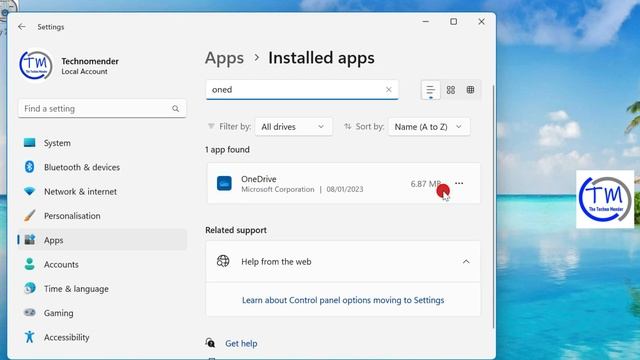Screen dimensions: 640x360
Task: Click the Technomender profile picture
Action: tap(36, 66)
